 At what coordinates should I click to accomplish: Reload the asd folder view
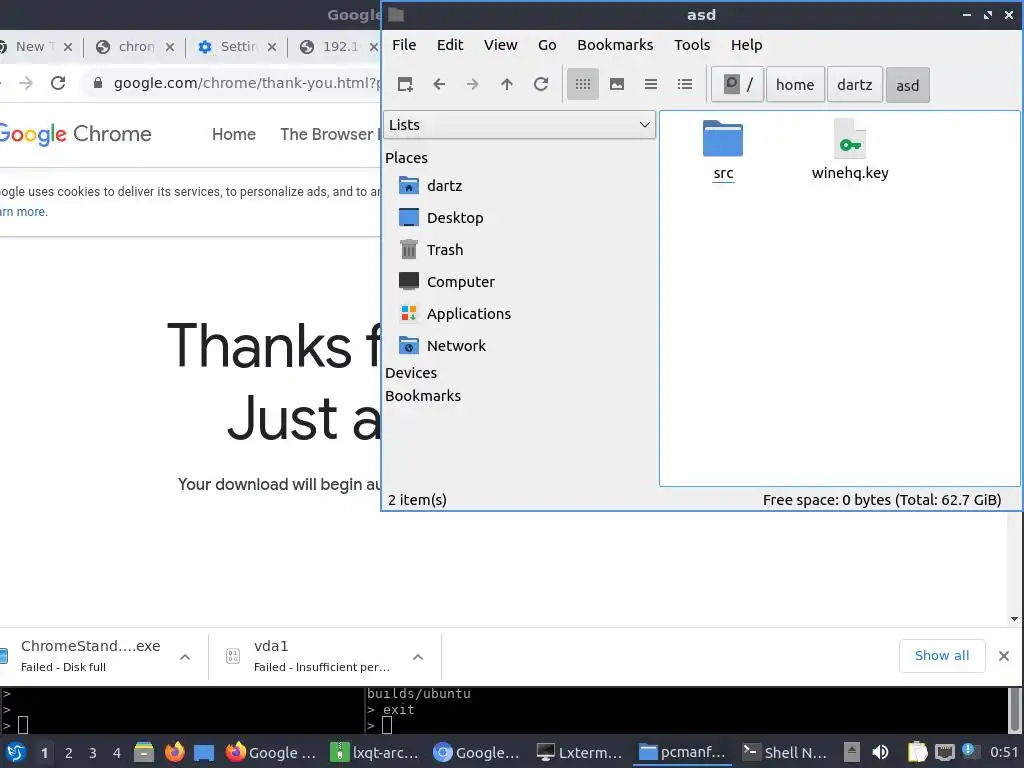[x=541, y=84]
